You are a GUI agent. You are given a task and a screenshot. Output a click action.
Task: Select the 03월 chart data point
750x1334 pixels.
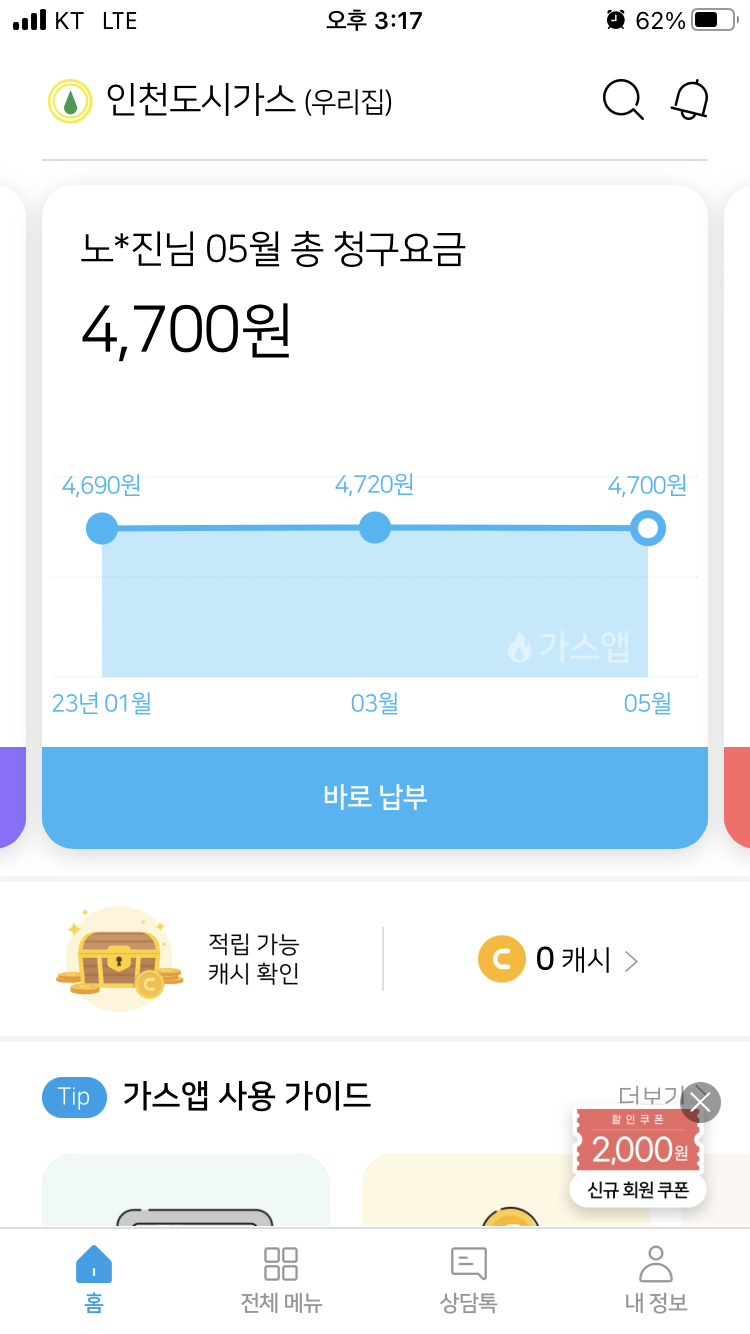click(x=374, y=527)
